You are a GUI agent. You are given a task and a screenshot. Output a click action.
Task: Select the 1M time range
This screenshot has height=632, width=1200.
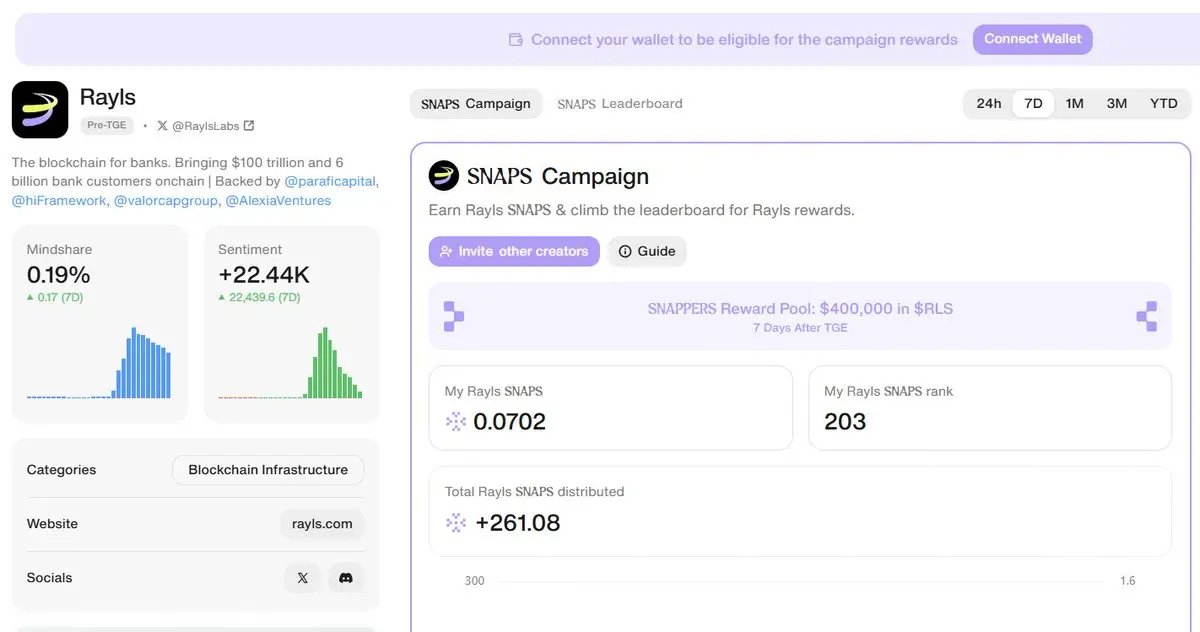point(1075,104)
